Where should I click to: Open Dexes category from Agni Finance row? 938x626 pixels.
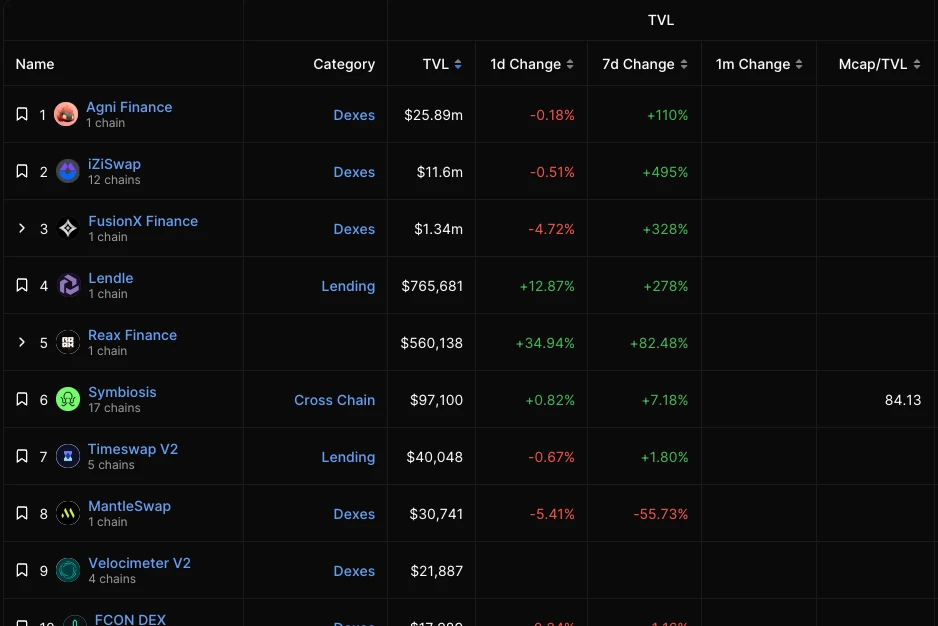354,115
